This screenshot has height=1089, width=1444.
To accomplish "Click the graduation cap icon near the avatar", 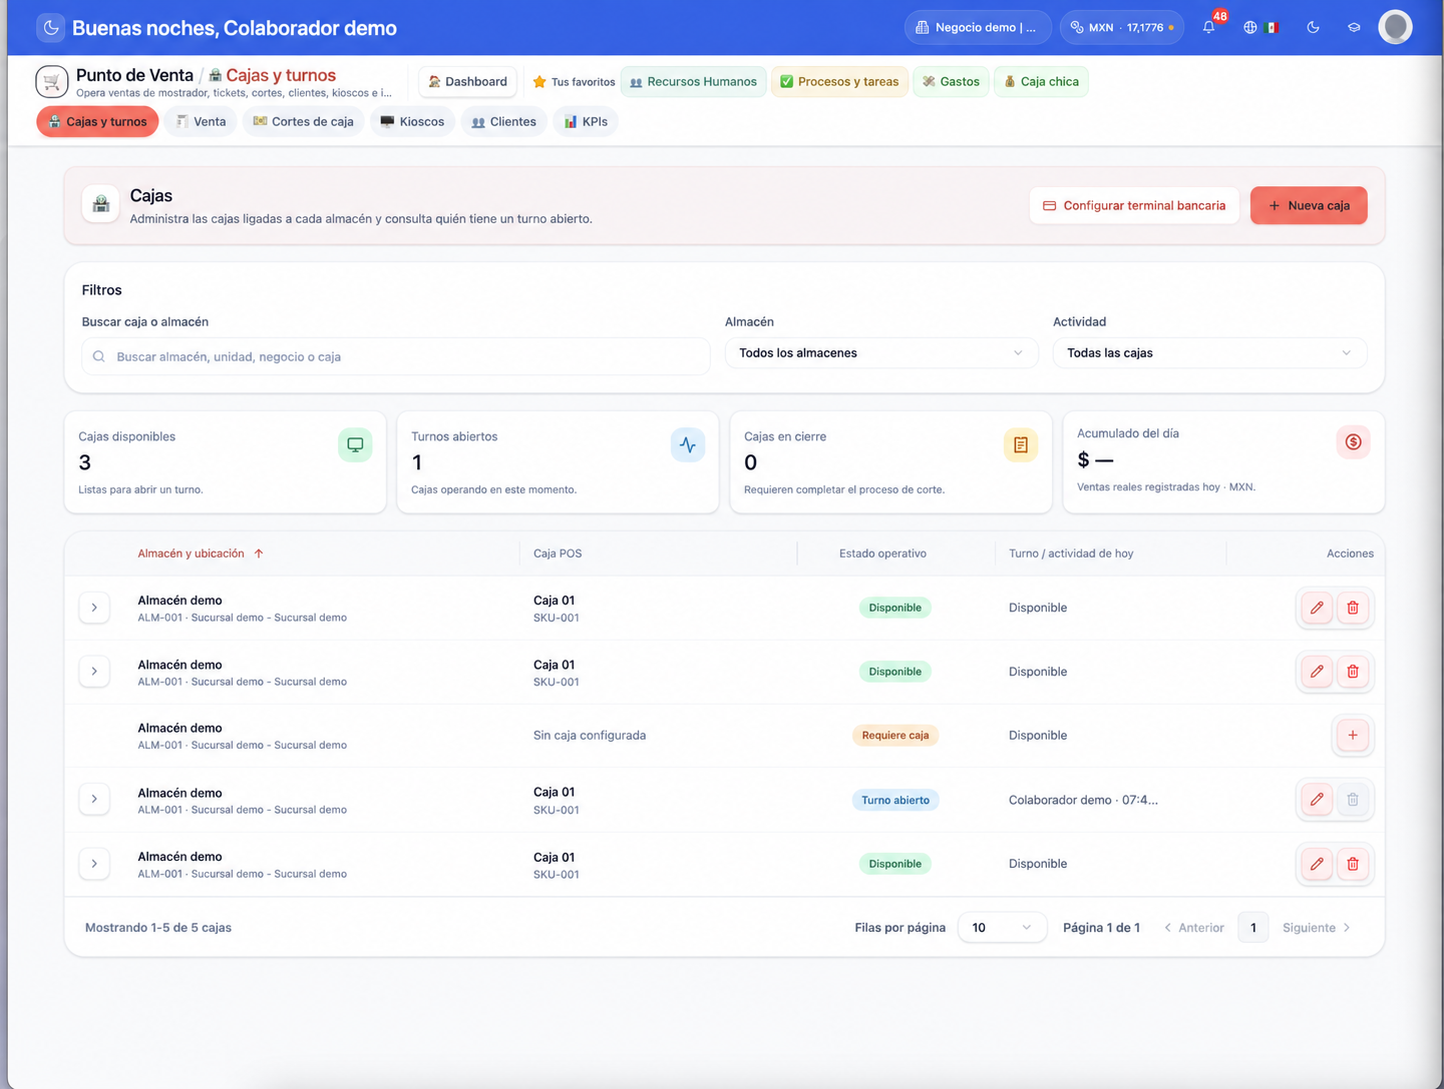I will point(1354,27).
